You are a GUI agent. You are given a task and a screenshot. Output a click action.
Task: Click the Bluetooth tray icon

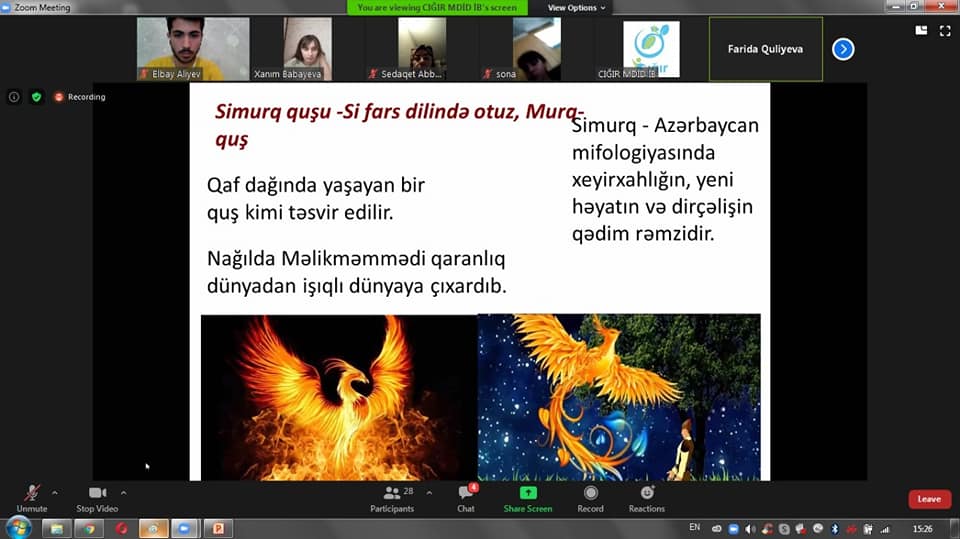pos(834,529)
